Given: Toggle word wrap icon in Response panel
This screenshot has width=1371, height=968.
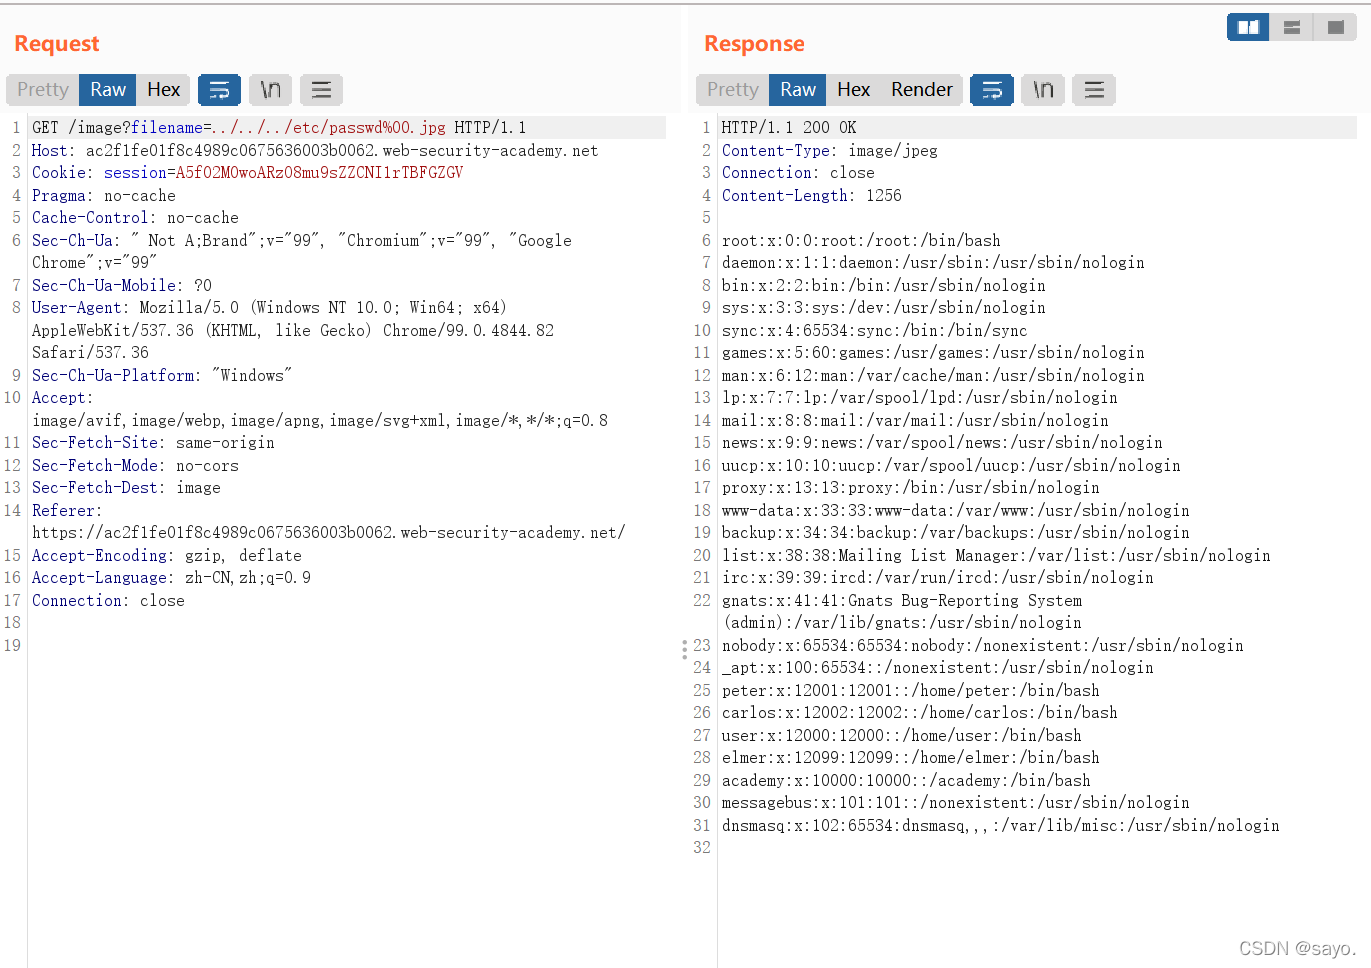Looking at the screenshot, I should click(992, 90).
